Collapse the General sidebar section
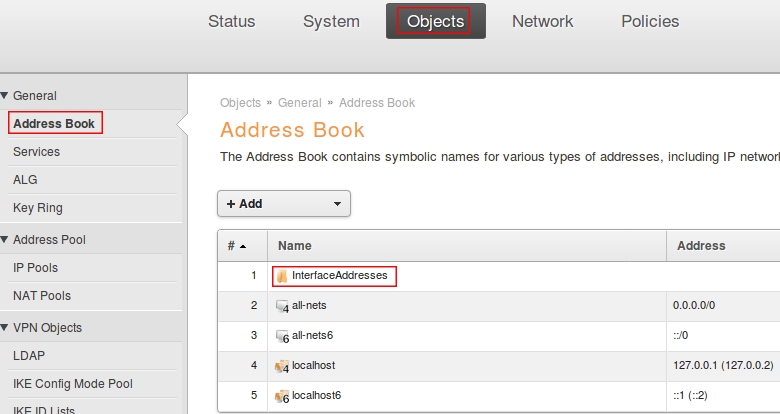The height and width of the screenshot is (414, 780). [x=5, y=96]
